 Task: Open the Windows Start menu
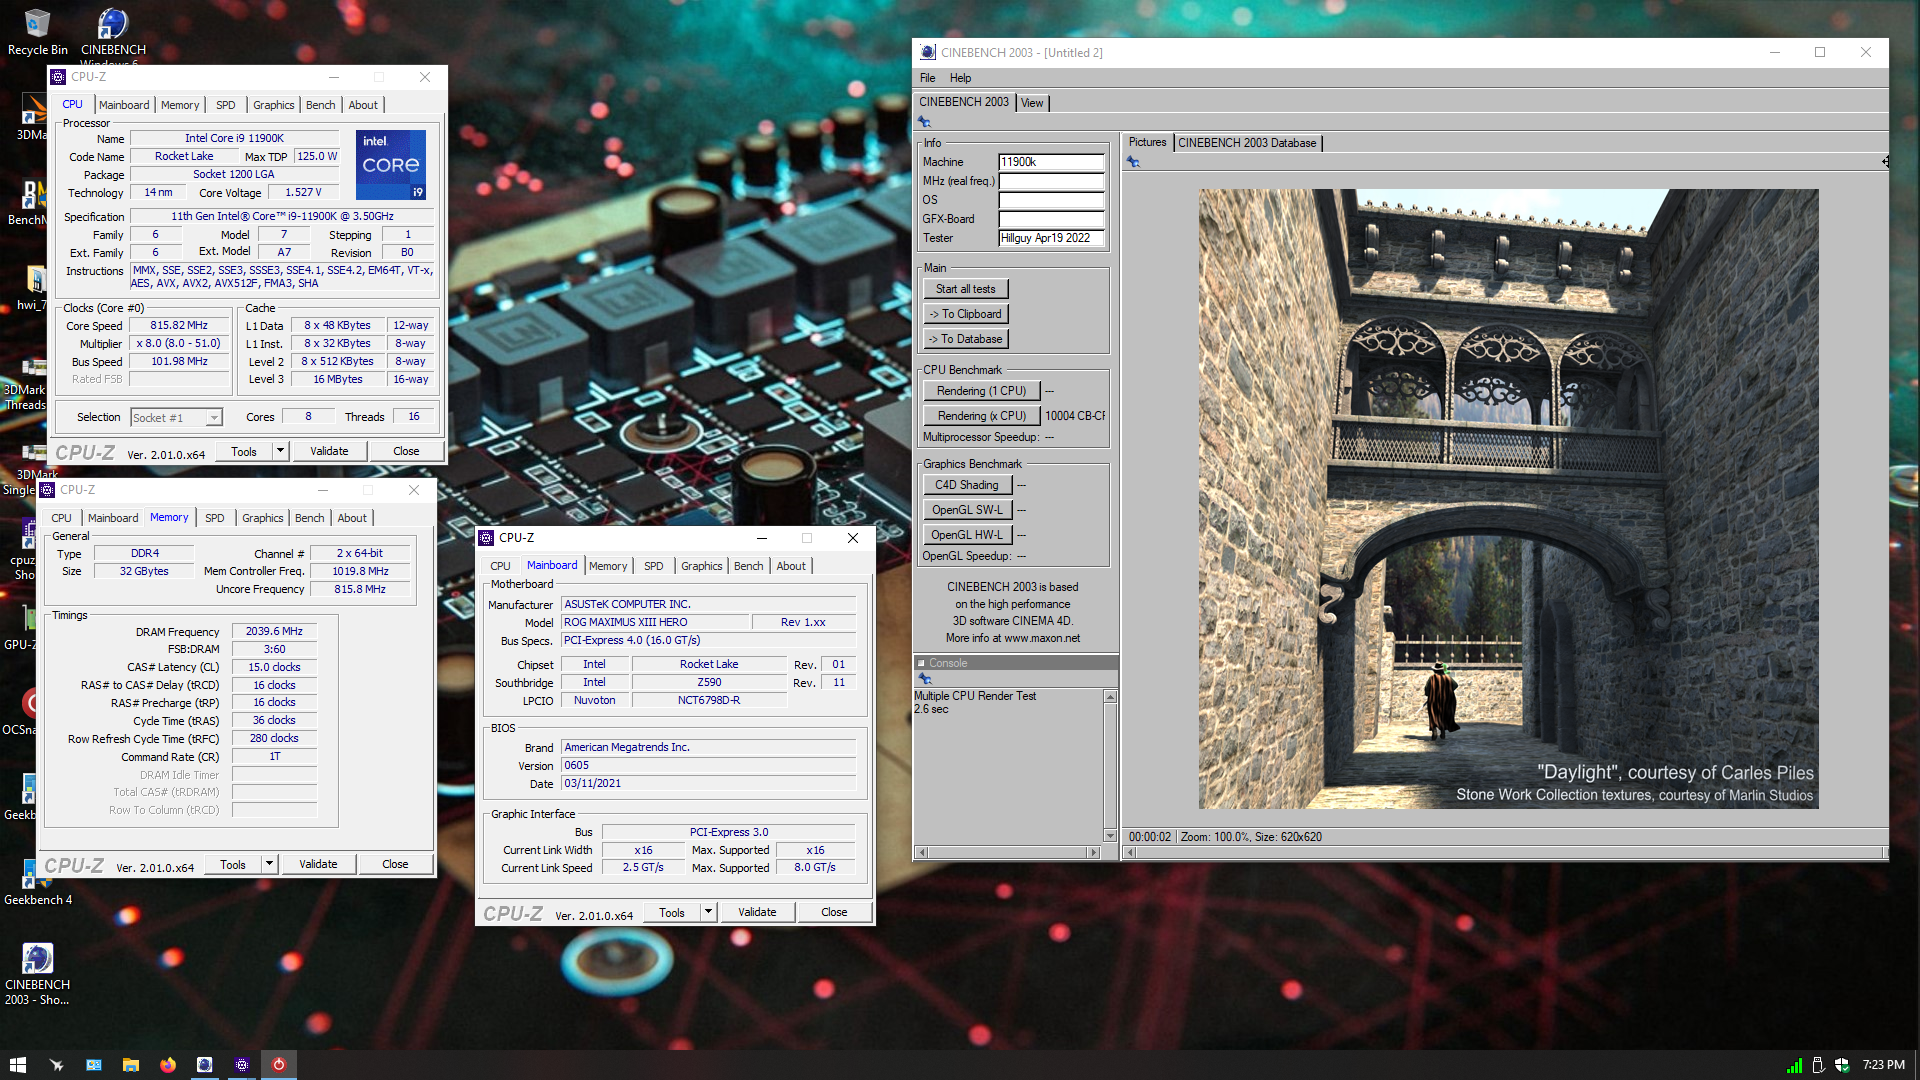pos(17,1065)
